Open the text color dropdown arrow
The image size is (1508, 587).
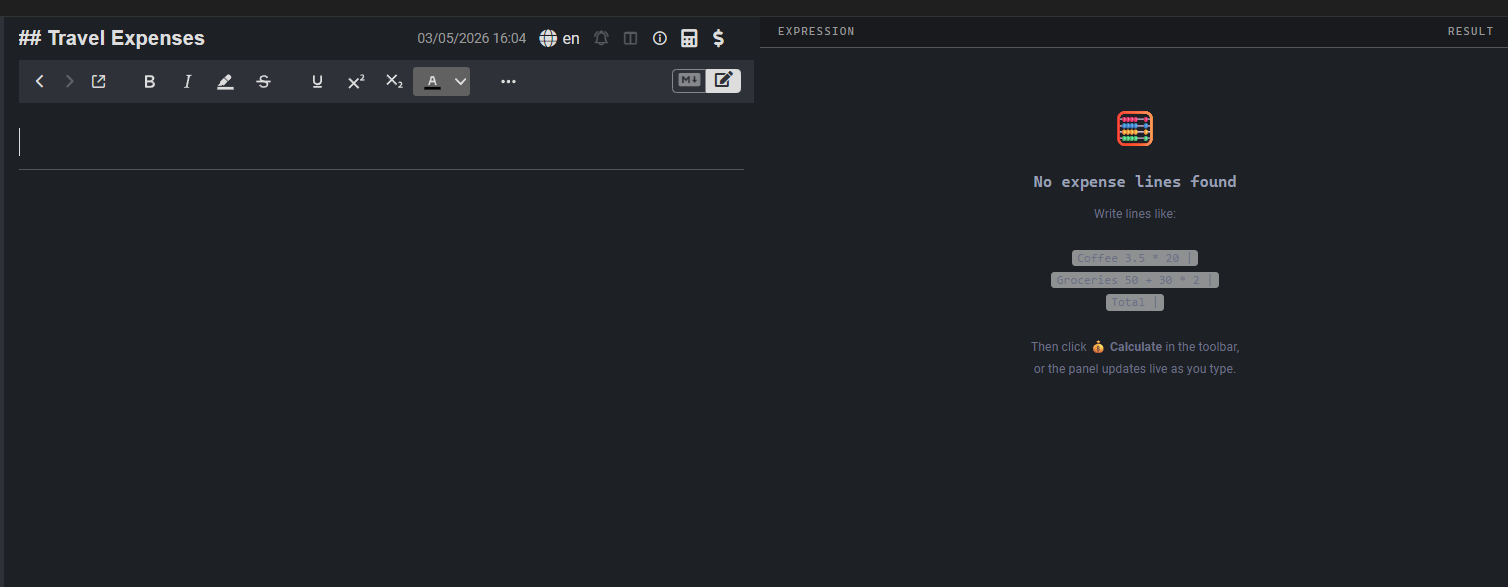click(x=461, y=81)
